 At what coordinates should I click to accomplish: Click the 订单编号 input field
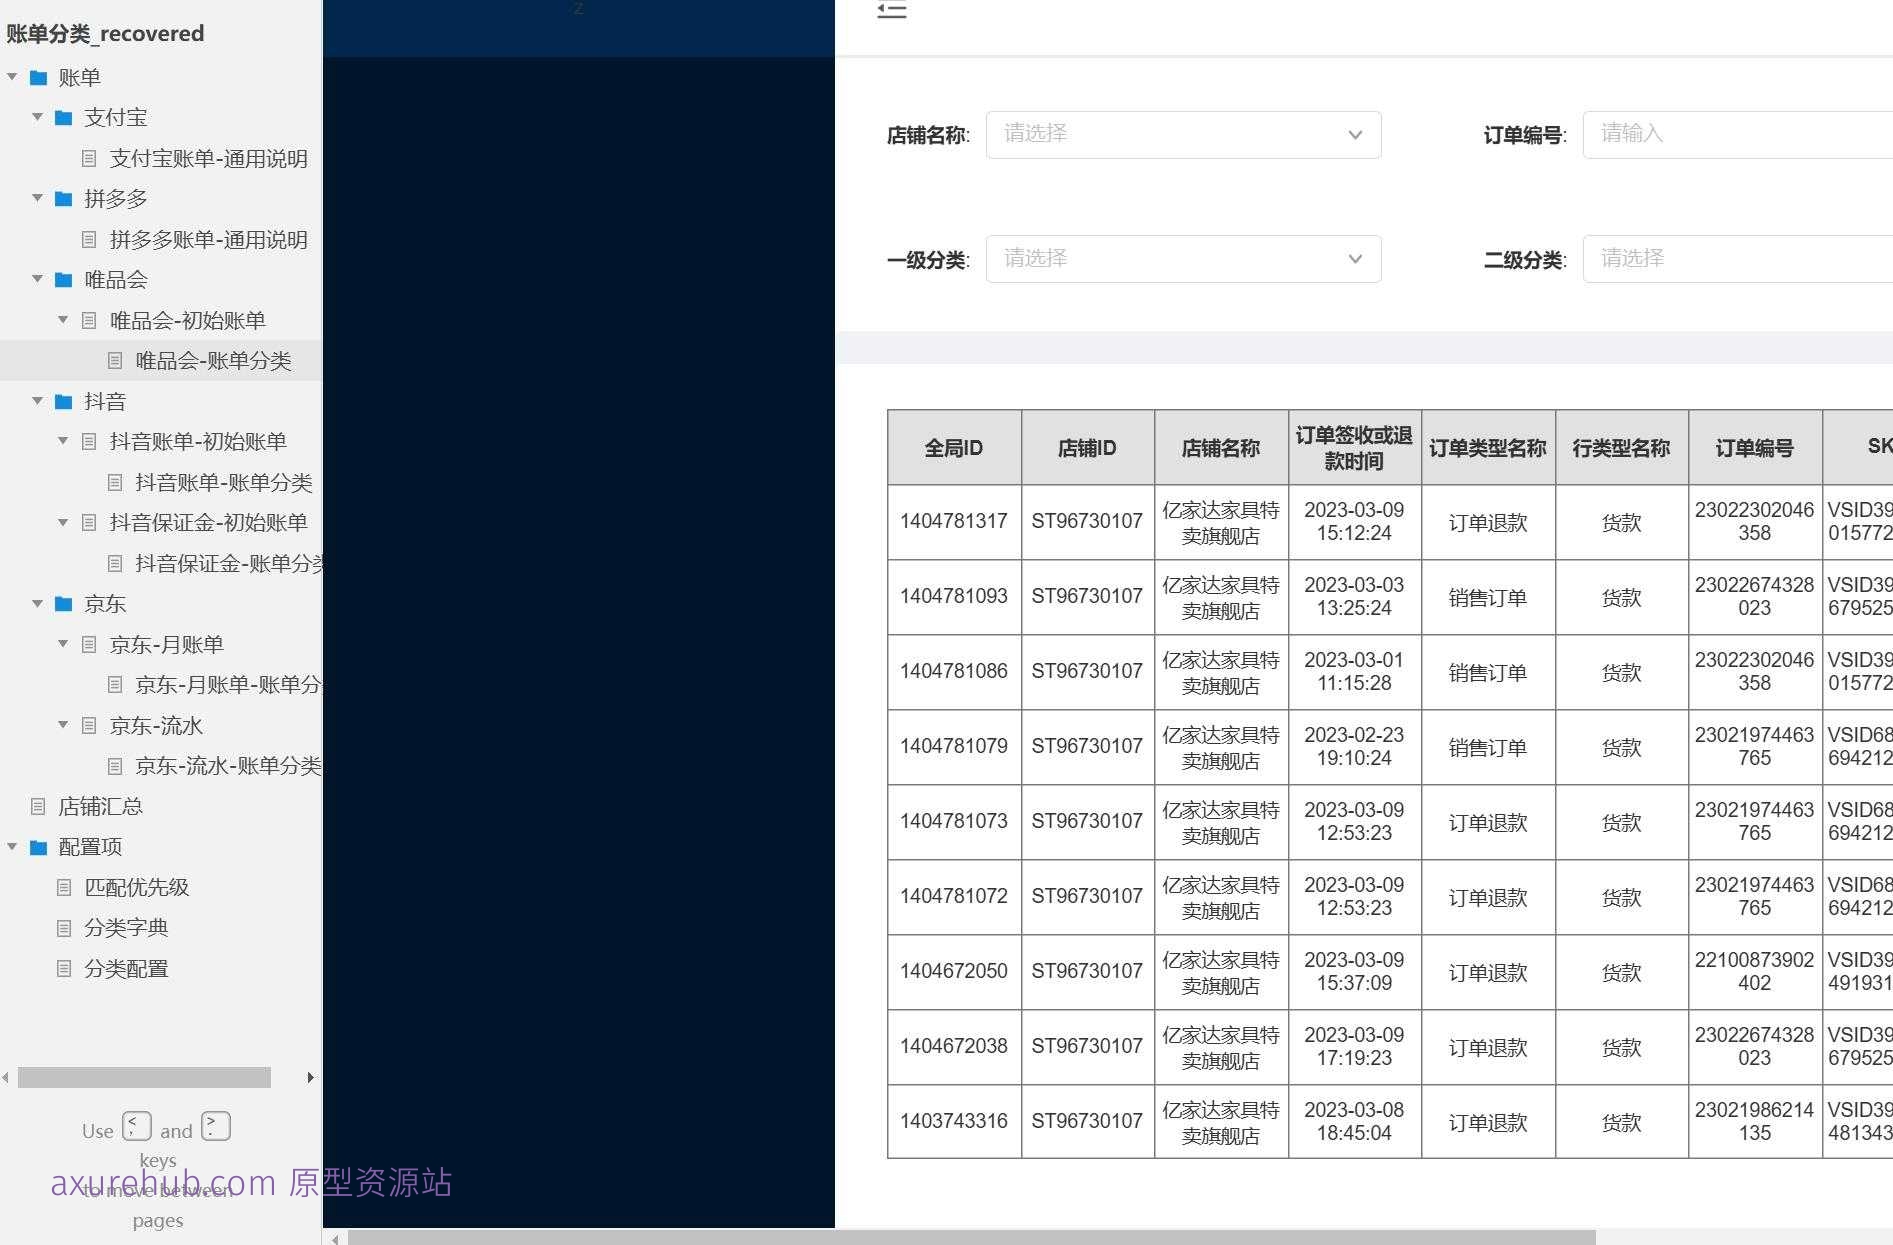[x=1738, y=134]
